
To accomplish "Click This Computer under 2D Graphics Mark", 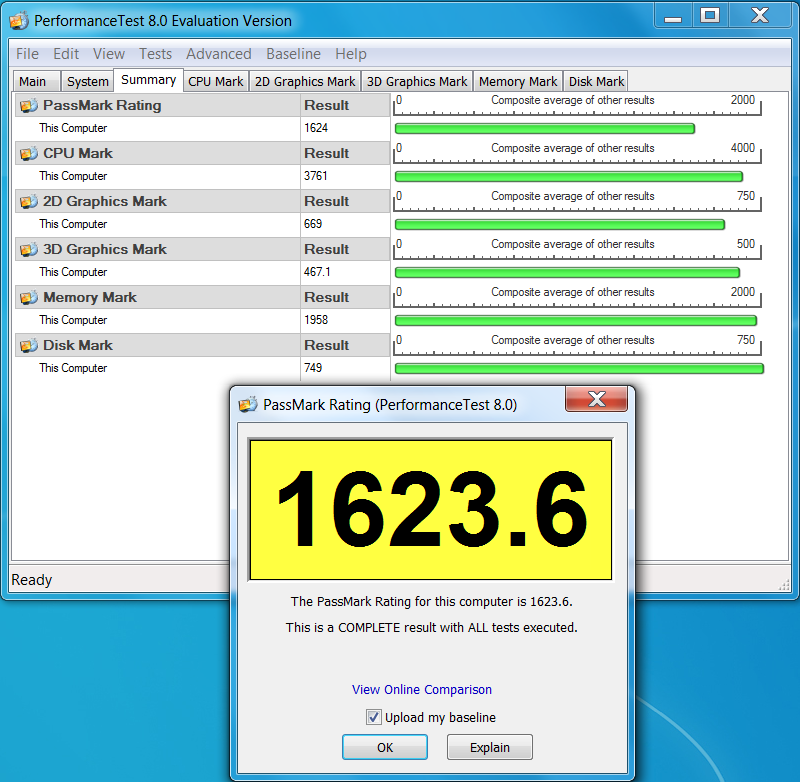I will pos(73,224).
